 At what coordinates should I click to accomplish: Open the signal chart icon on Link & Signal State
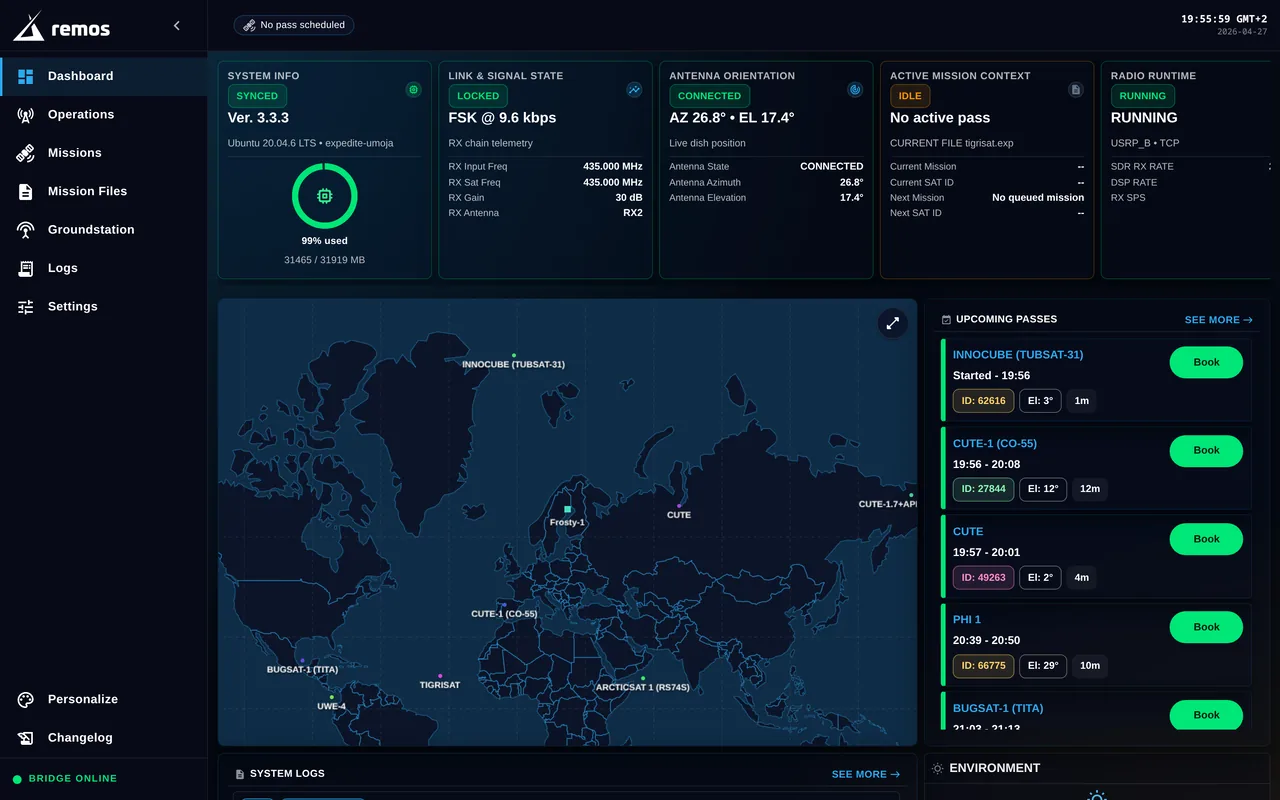634,89
